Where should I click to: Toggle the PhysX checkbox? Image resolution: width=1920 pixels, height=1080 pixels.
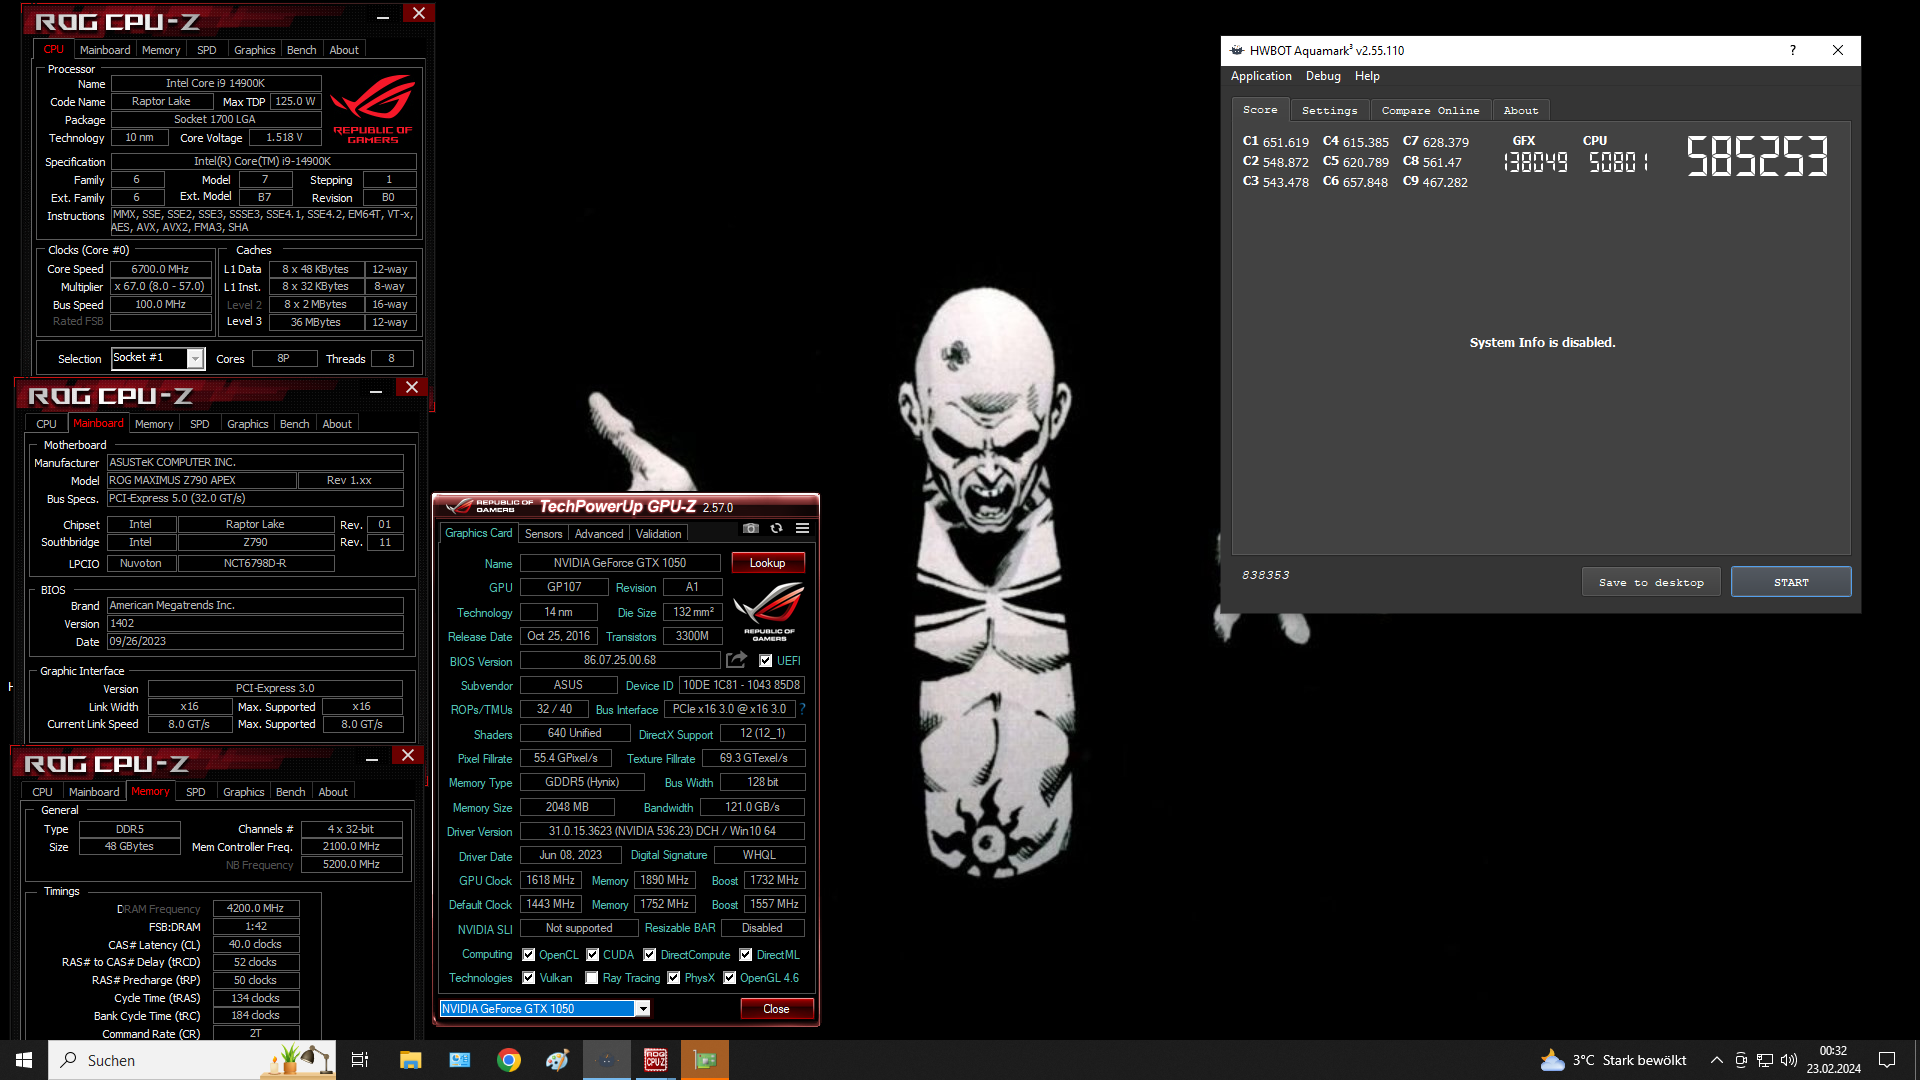tap(674, 978)
